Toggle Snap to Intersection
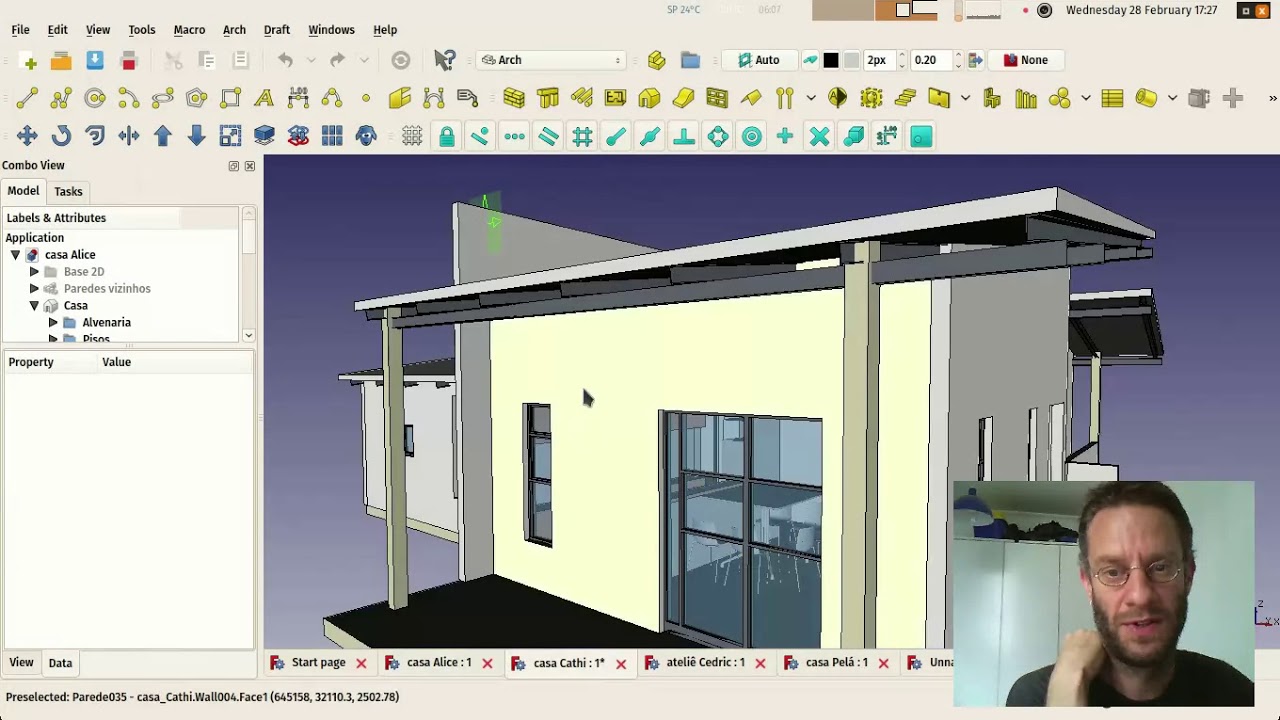The image size is (1280, 720). (x=819, y=136)
